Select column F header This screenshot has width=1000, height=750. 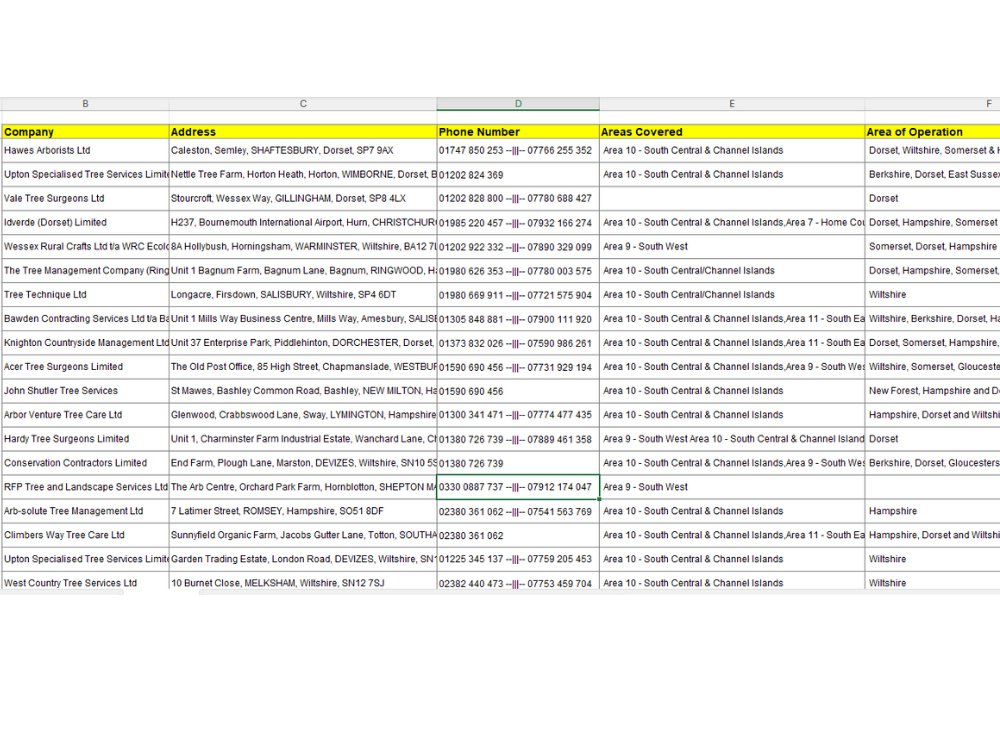[932, 103]
